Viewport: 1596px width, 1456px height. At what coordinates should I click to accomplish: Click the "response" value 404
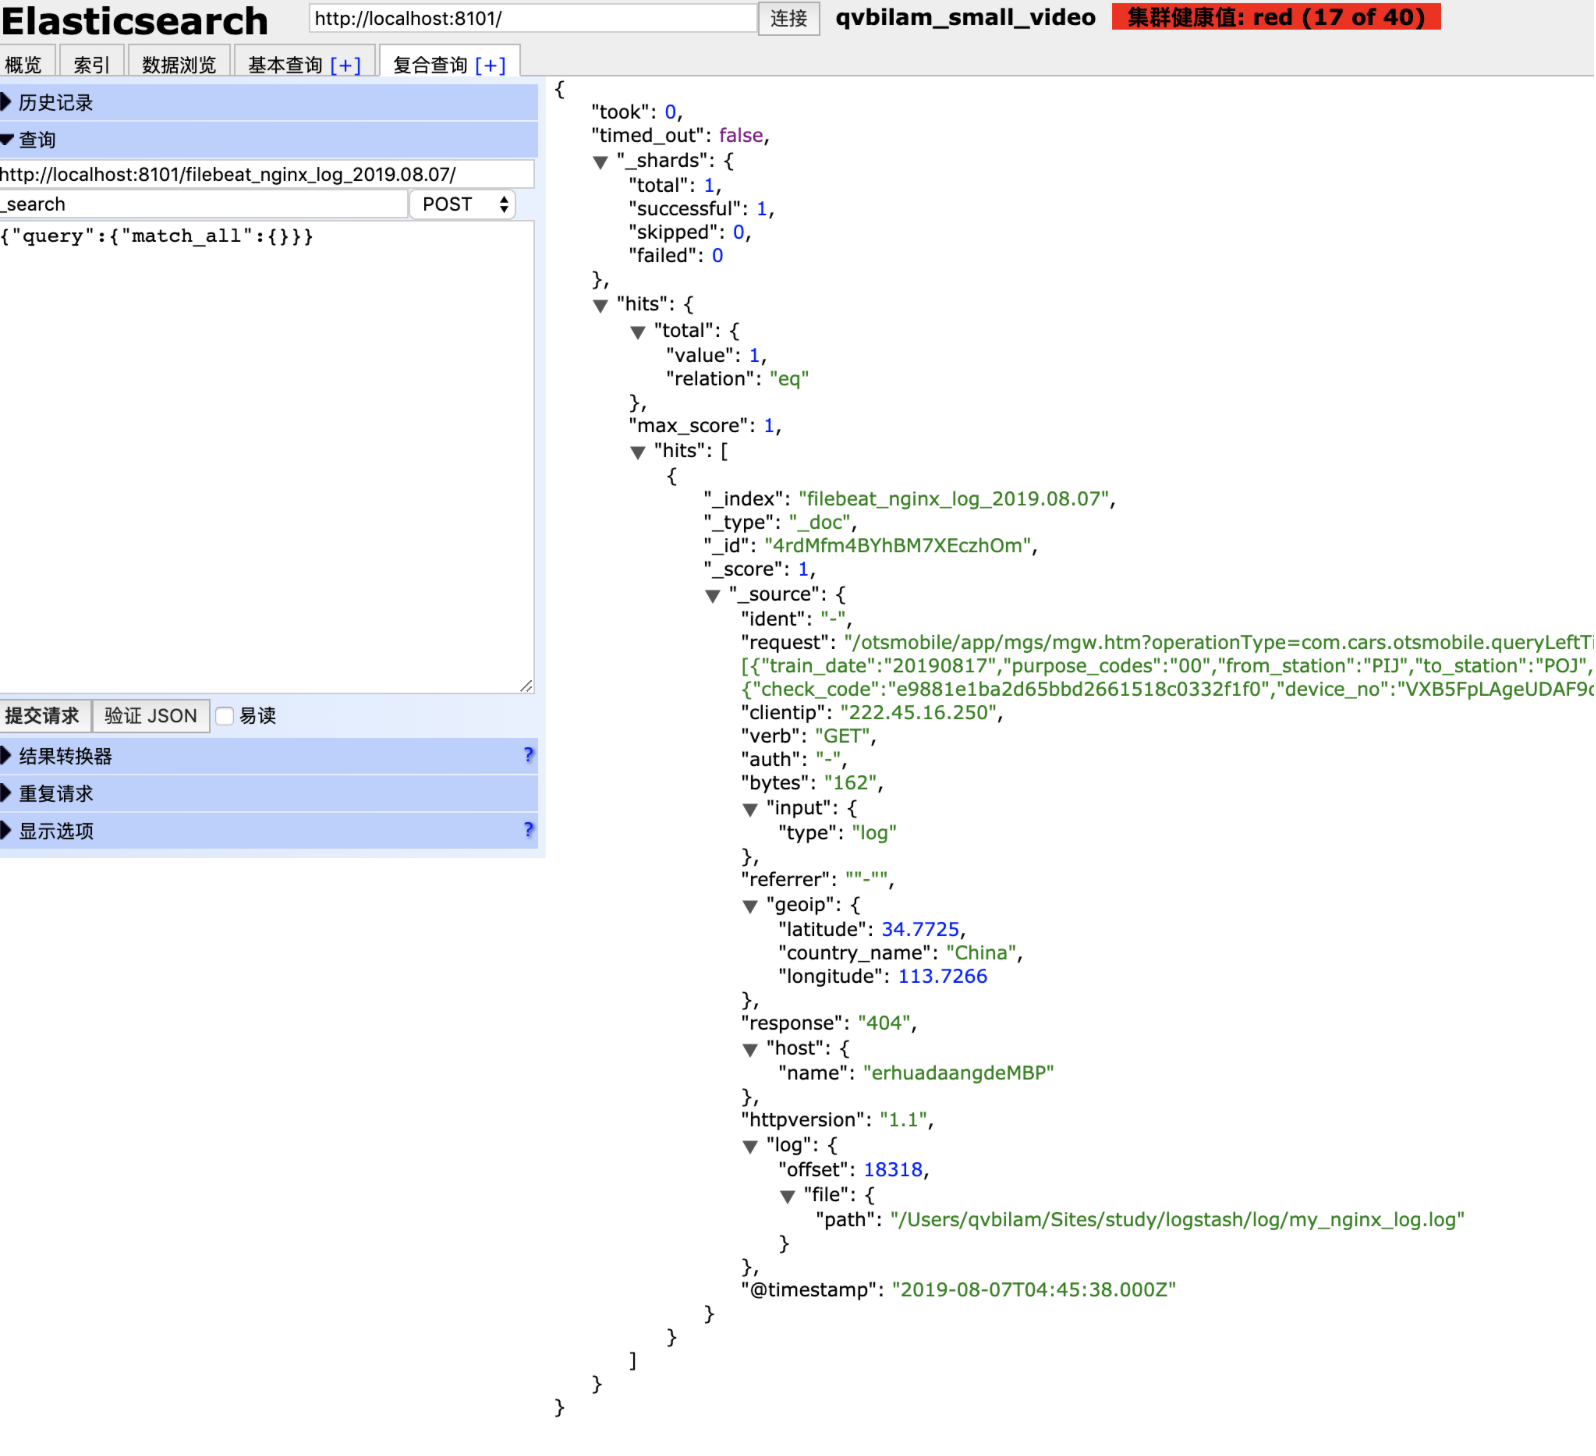[884, 1024]
